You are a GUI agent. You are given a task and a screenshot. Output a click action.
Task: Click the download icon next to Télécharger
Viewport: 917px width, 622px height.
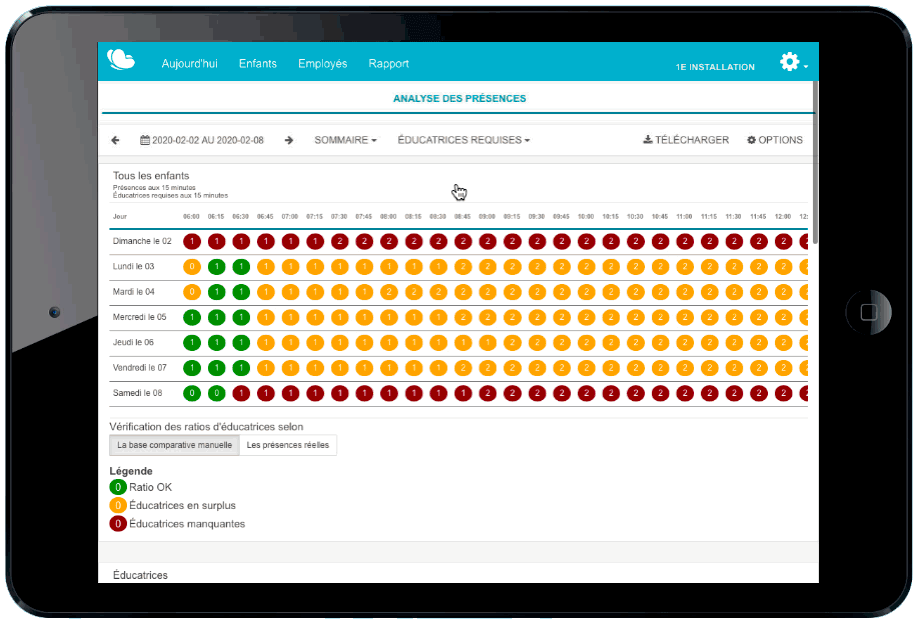(x=648, y=140)
